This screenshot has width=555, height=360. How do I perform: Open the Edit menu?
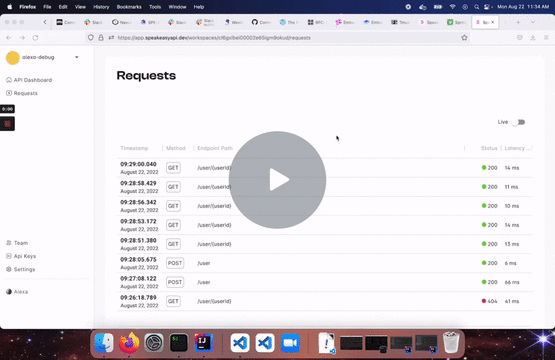pos(63,7)
